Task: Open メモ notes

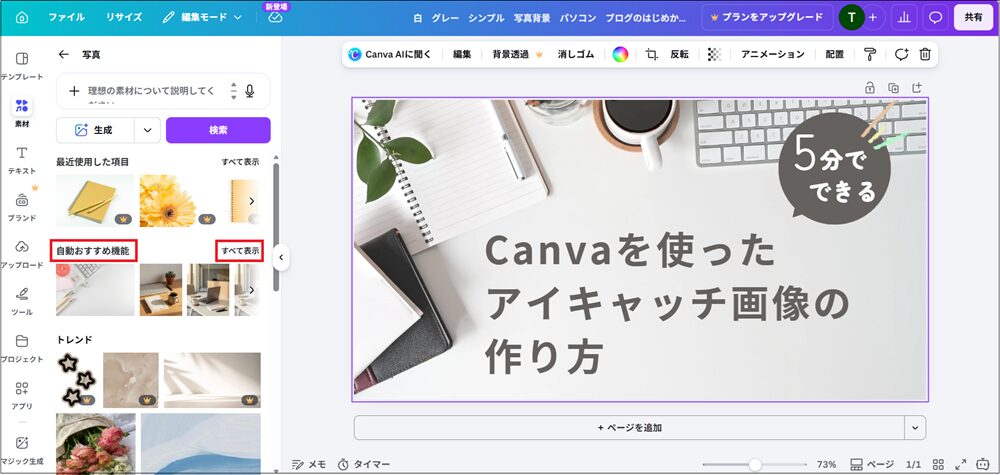Action: tap(309, 465)
